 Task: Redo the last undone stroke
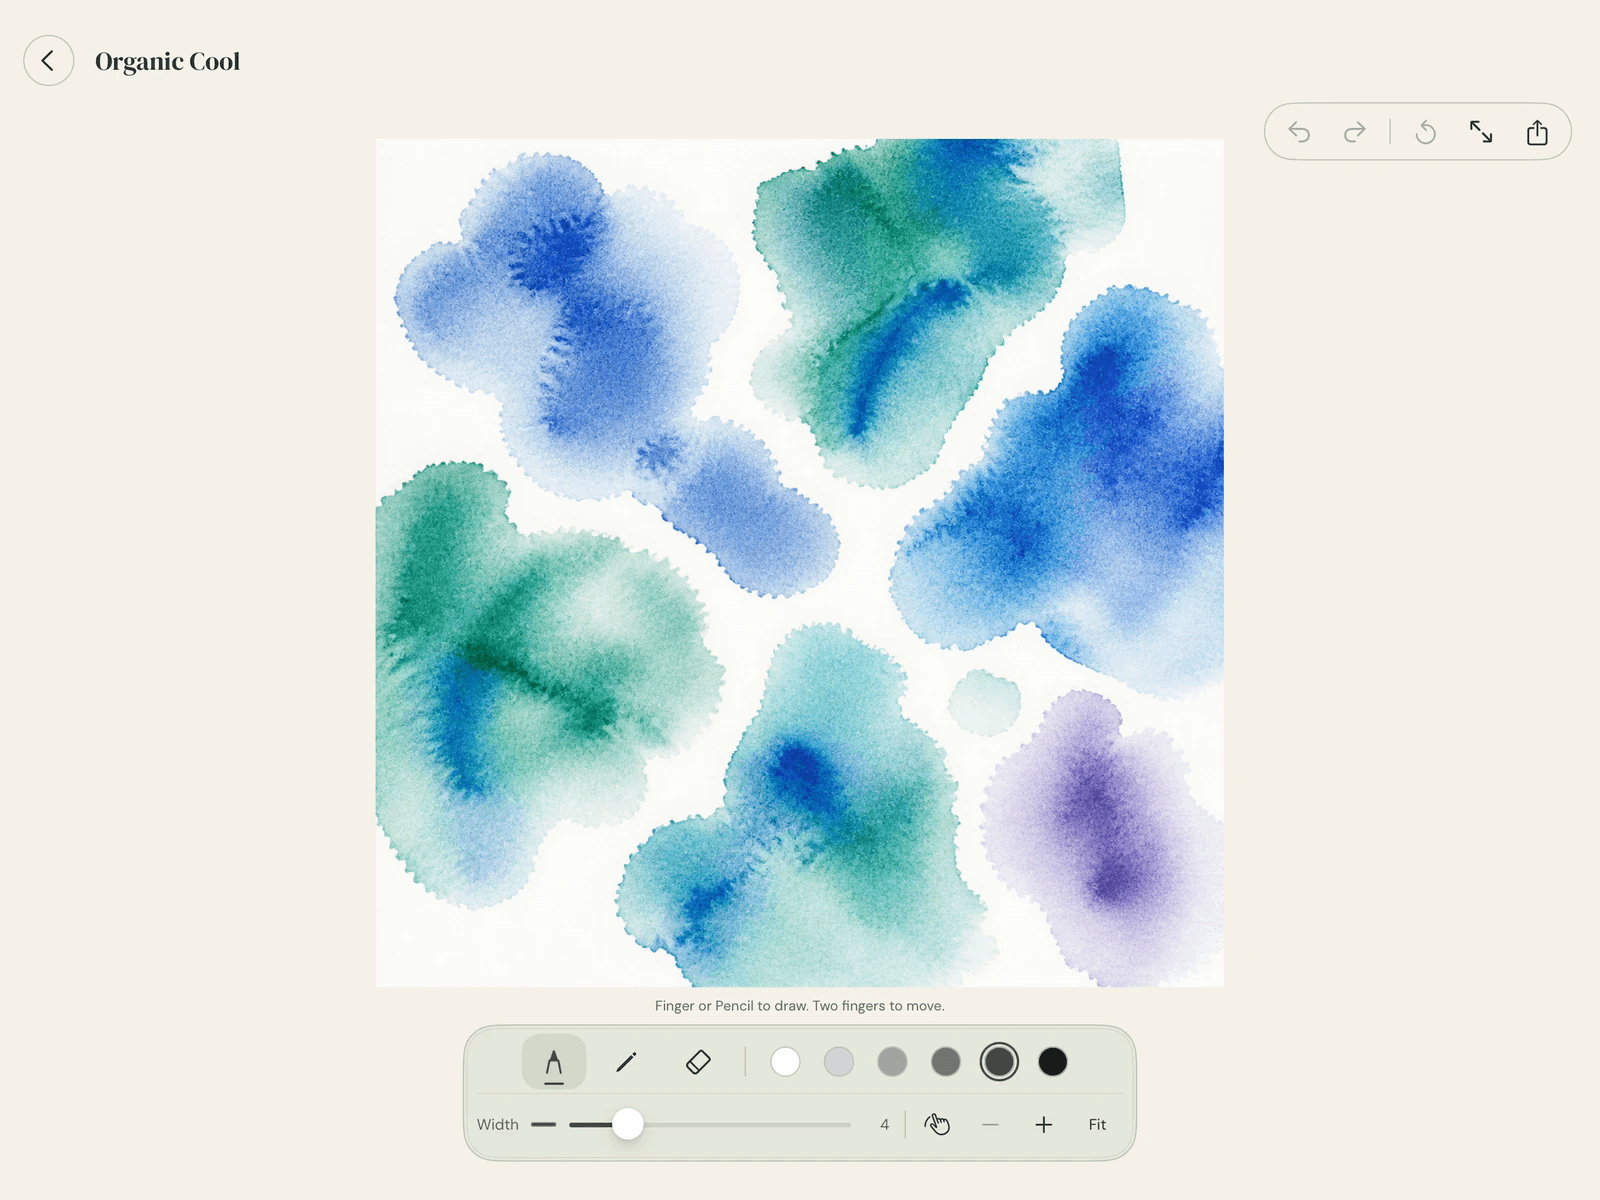(1354, 132)
